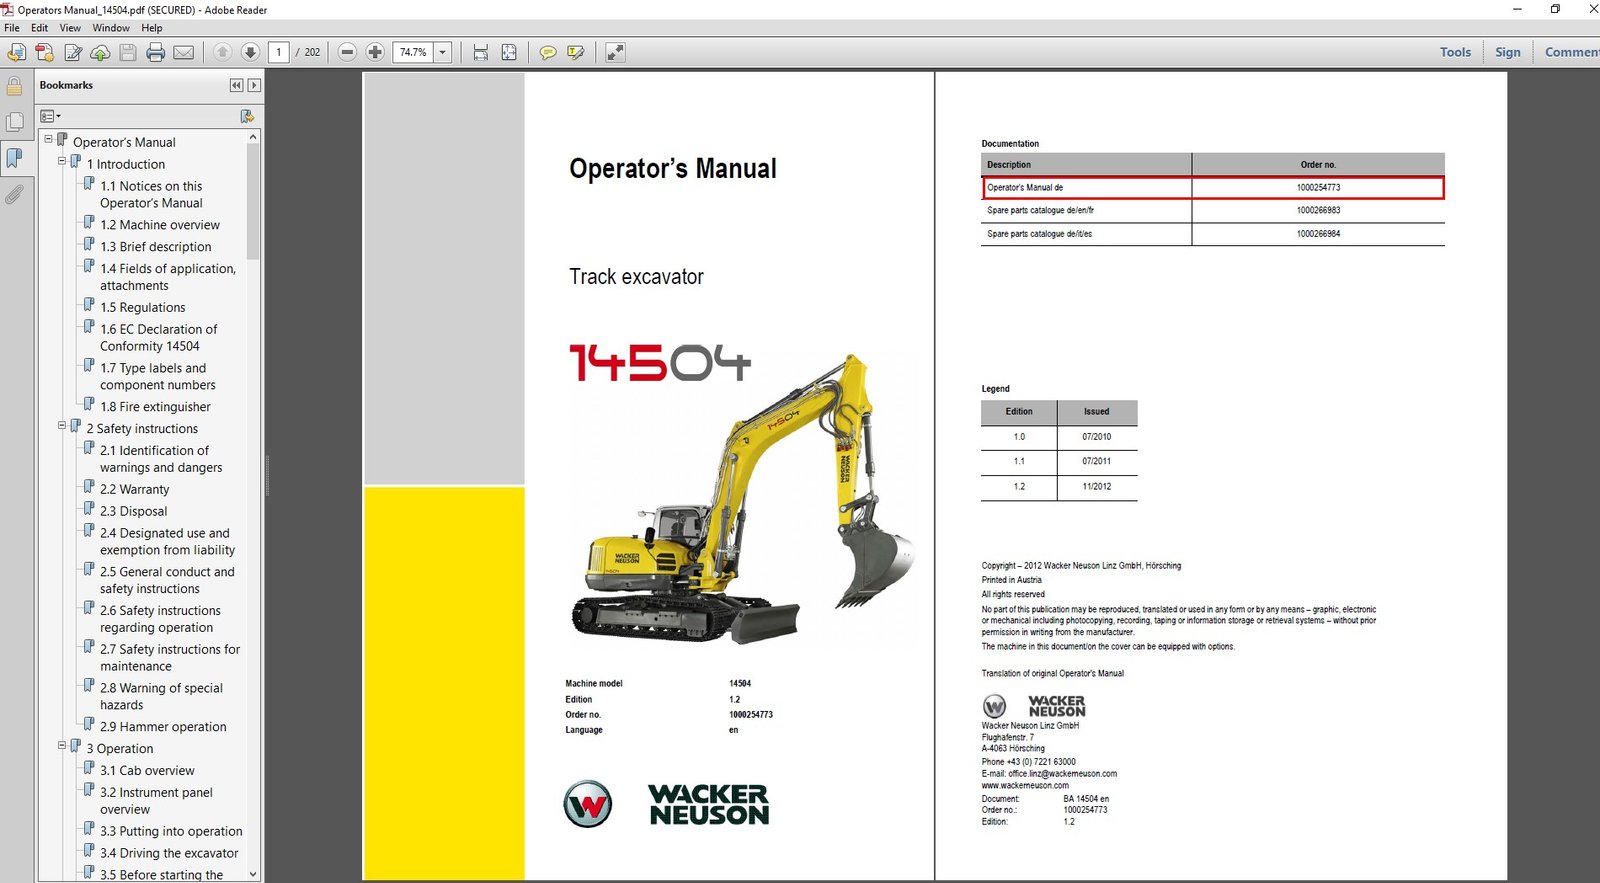
Task: Click the page number input field
Action: tap(279, 52)
